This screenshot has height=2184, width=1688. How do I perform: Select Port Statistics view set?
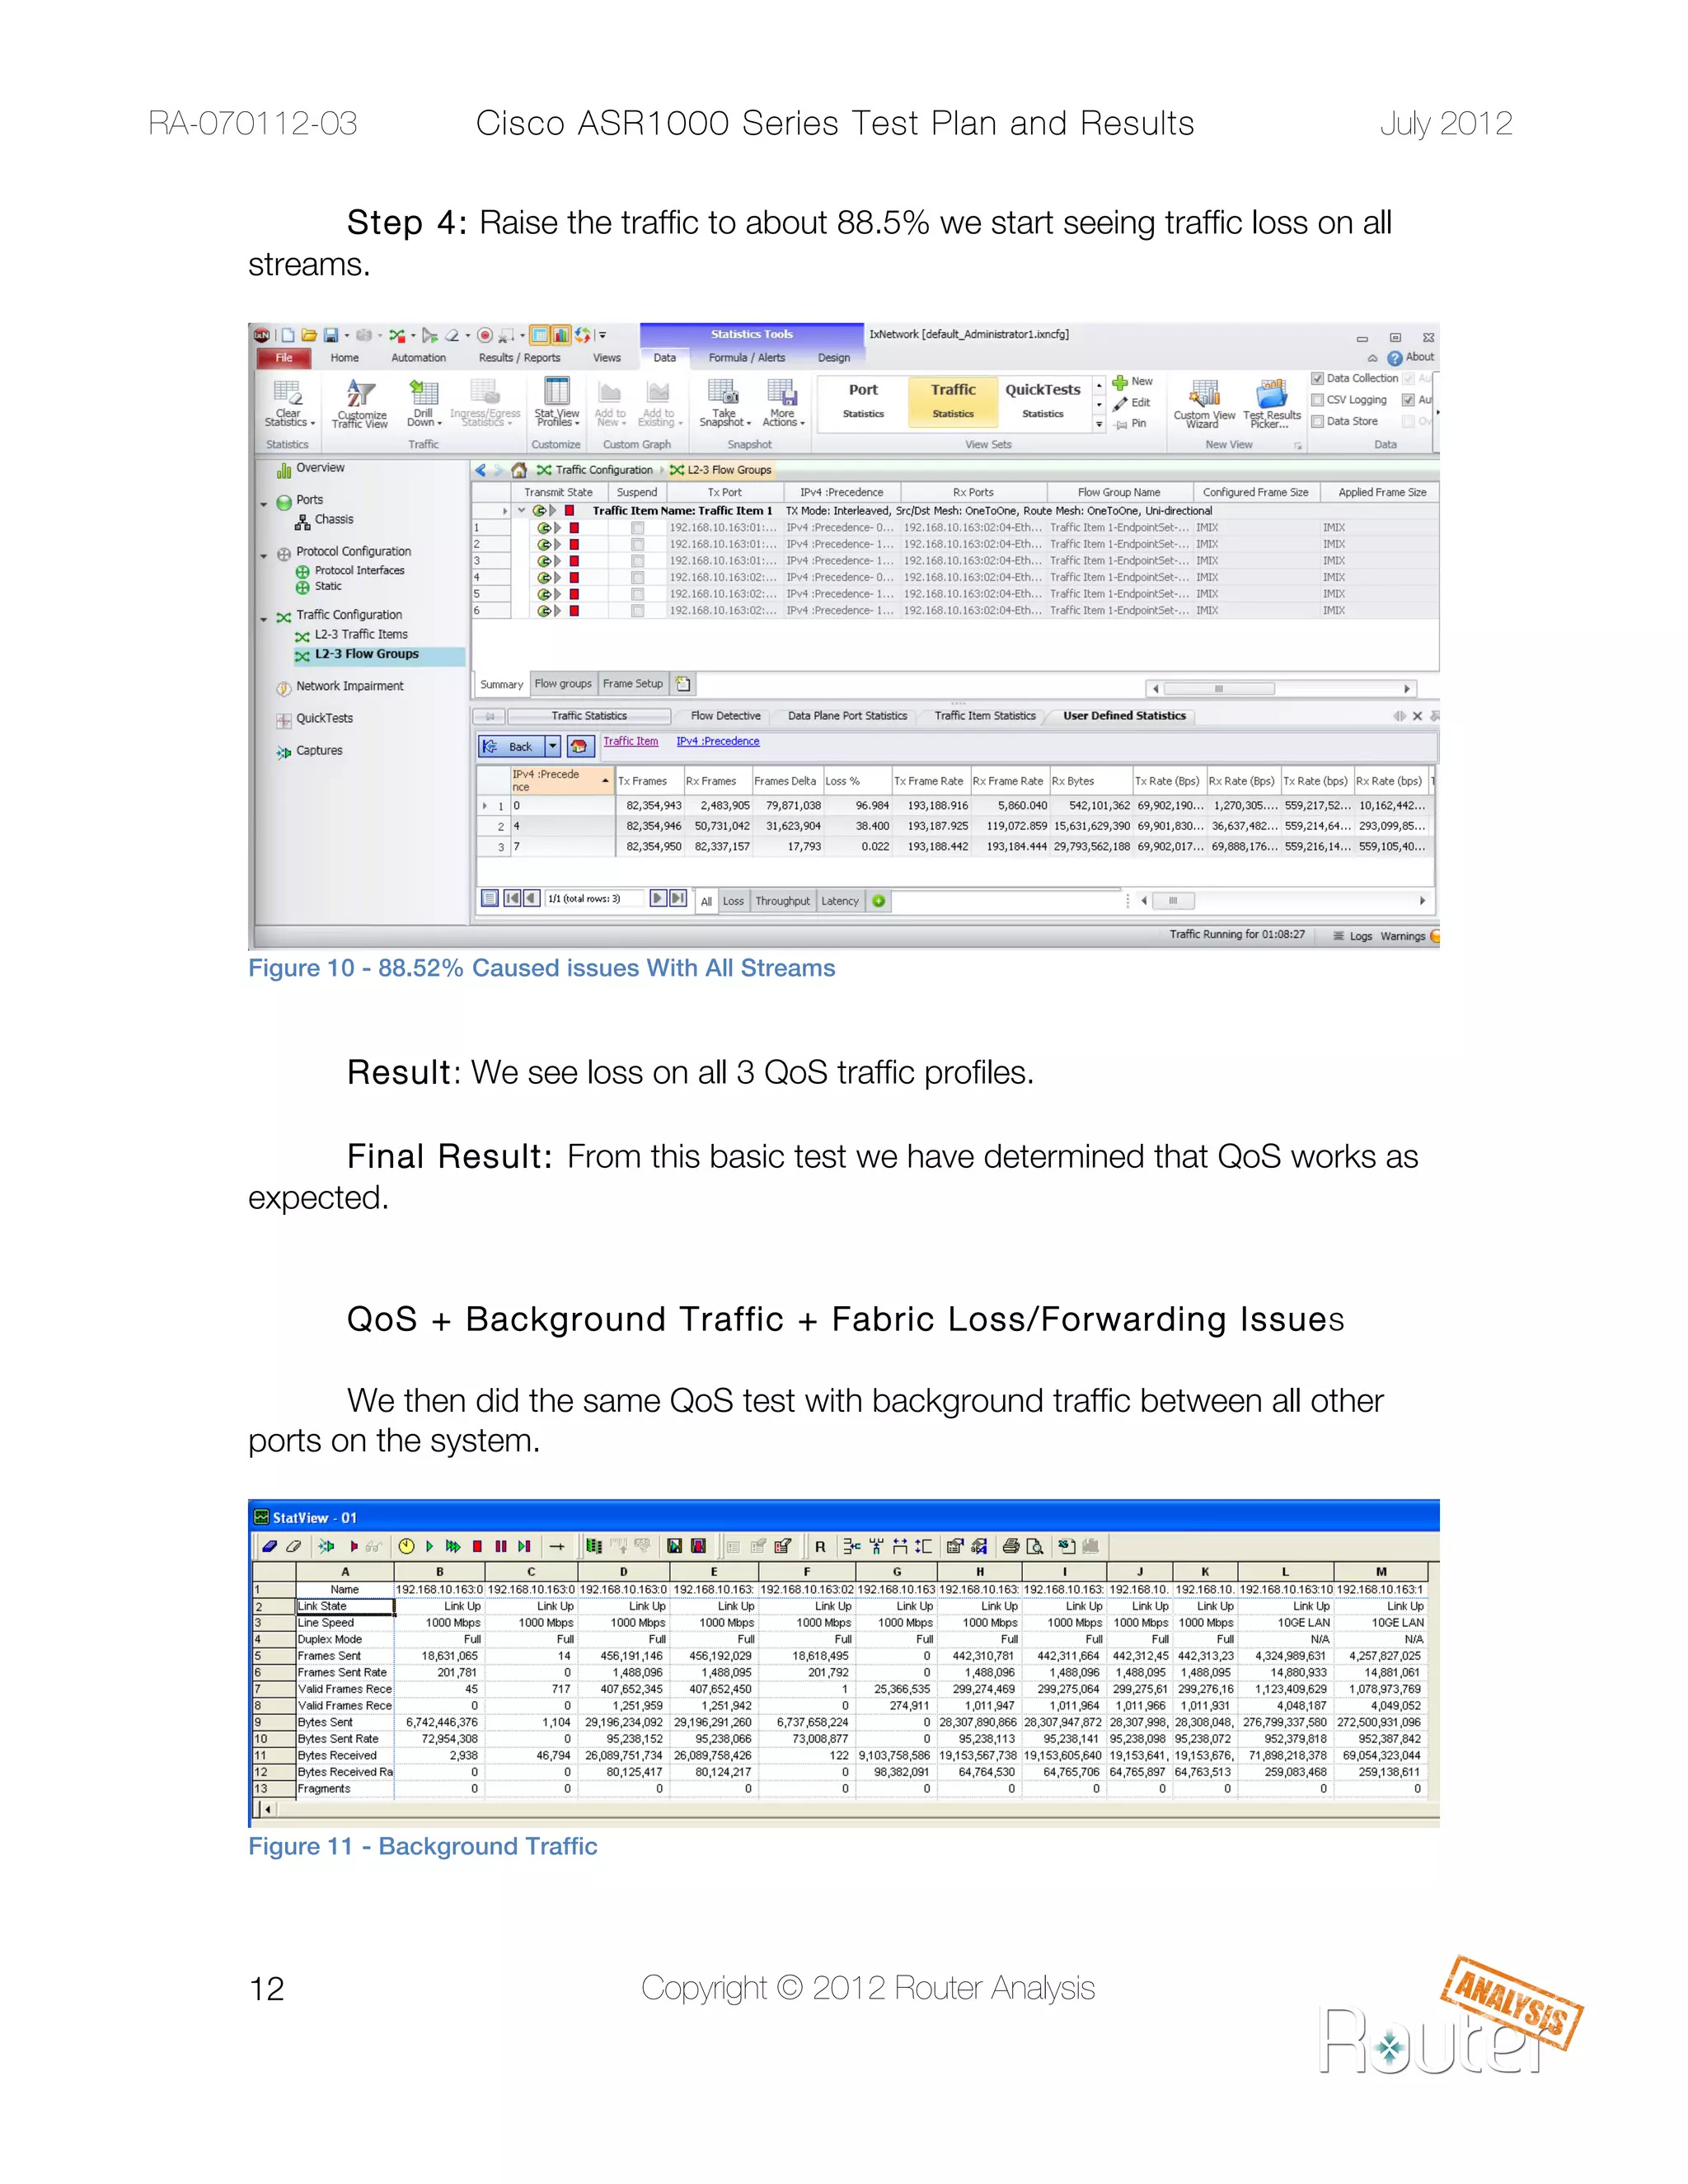863,401
